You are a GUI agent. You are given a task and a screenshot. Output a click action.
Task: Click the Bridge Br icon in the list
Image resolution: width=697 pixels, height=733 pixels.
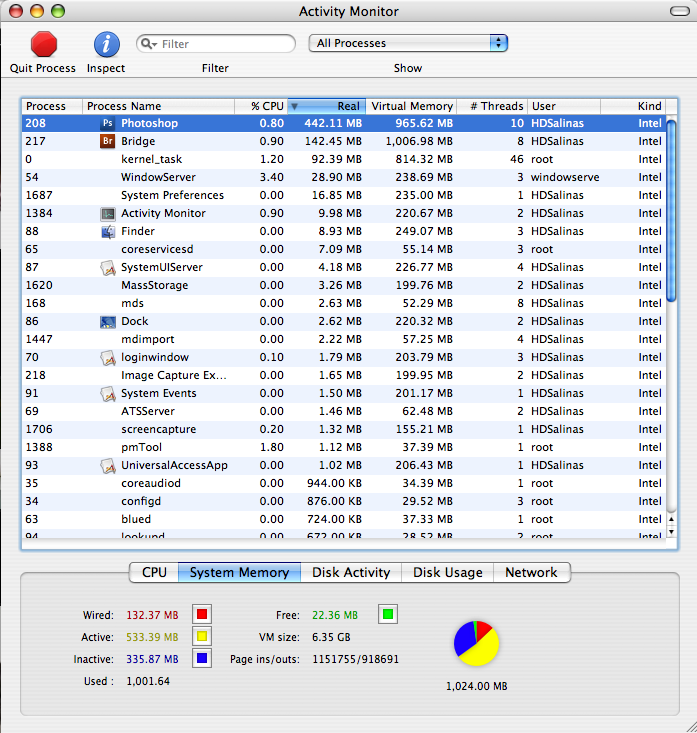(108, 141)
